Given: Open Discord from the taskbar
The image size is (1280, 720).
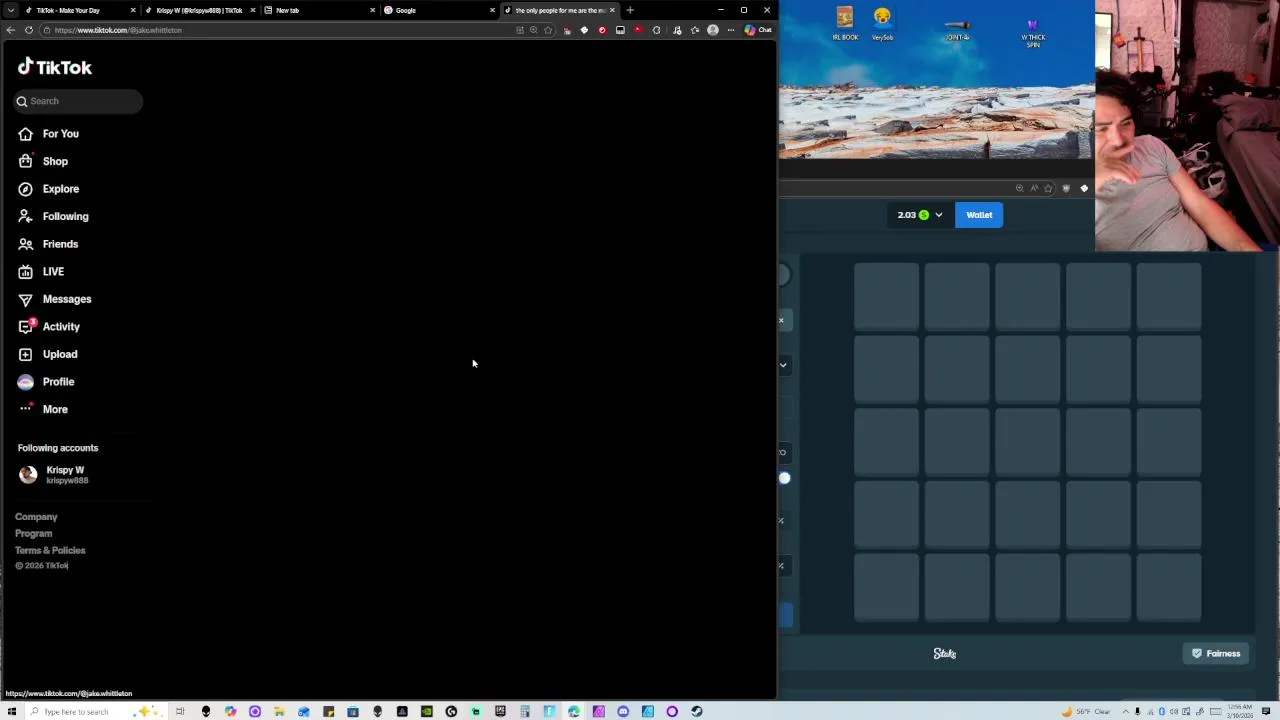Looking at the screenshot, I should (x=623, y=712).
